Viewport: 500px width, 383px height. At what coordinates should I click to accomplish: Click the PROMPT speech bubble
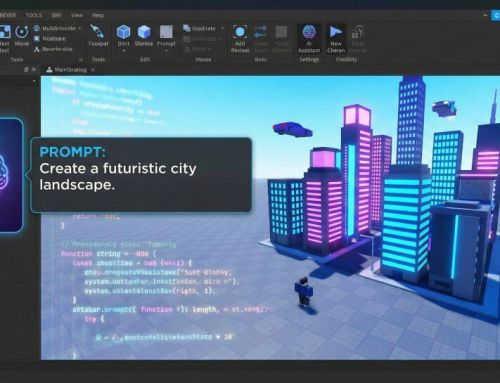pos(141,175)
